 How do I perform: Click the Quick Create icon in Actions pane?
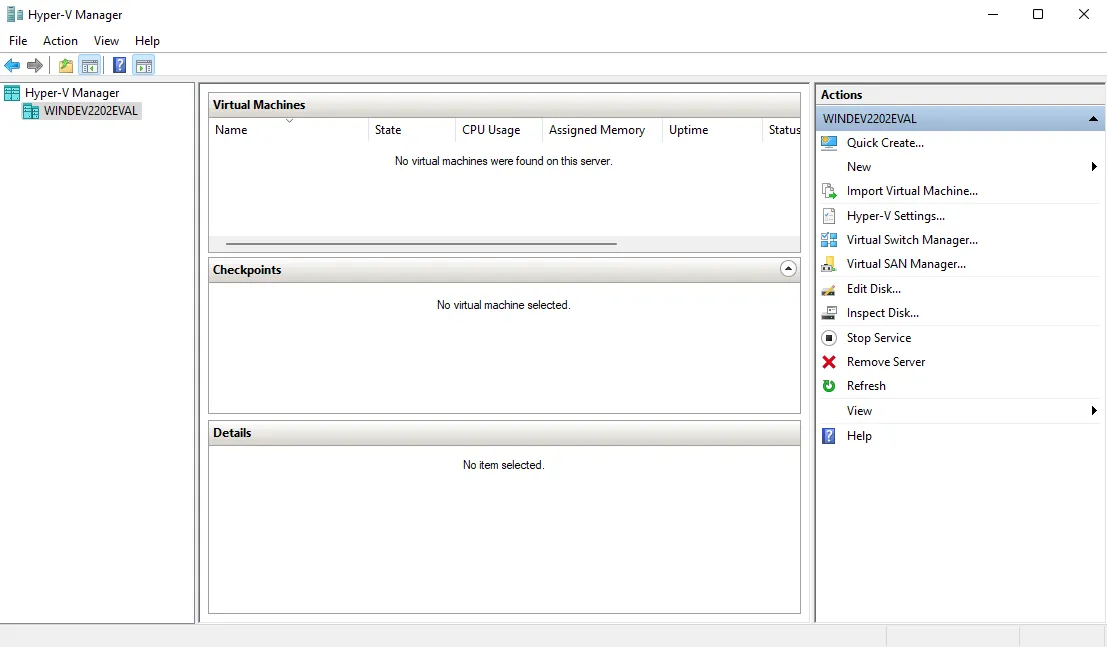click(829, 143)
